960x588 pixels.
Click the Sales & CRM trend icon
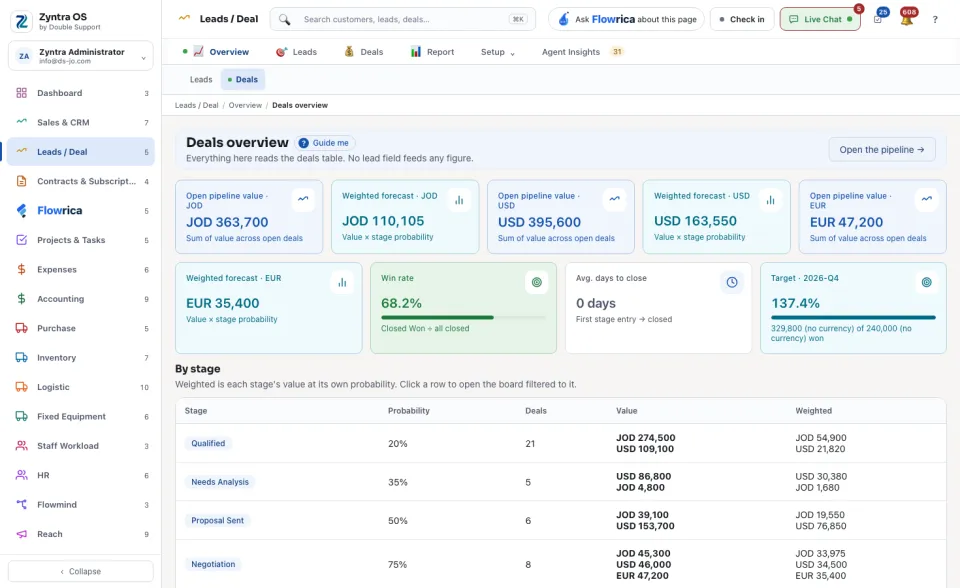click(x=21, y=122)
